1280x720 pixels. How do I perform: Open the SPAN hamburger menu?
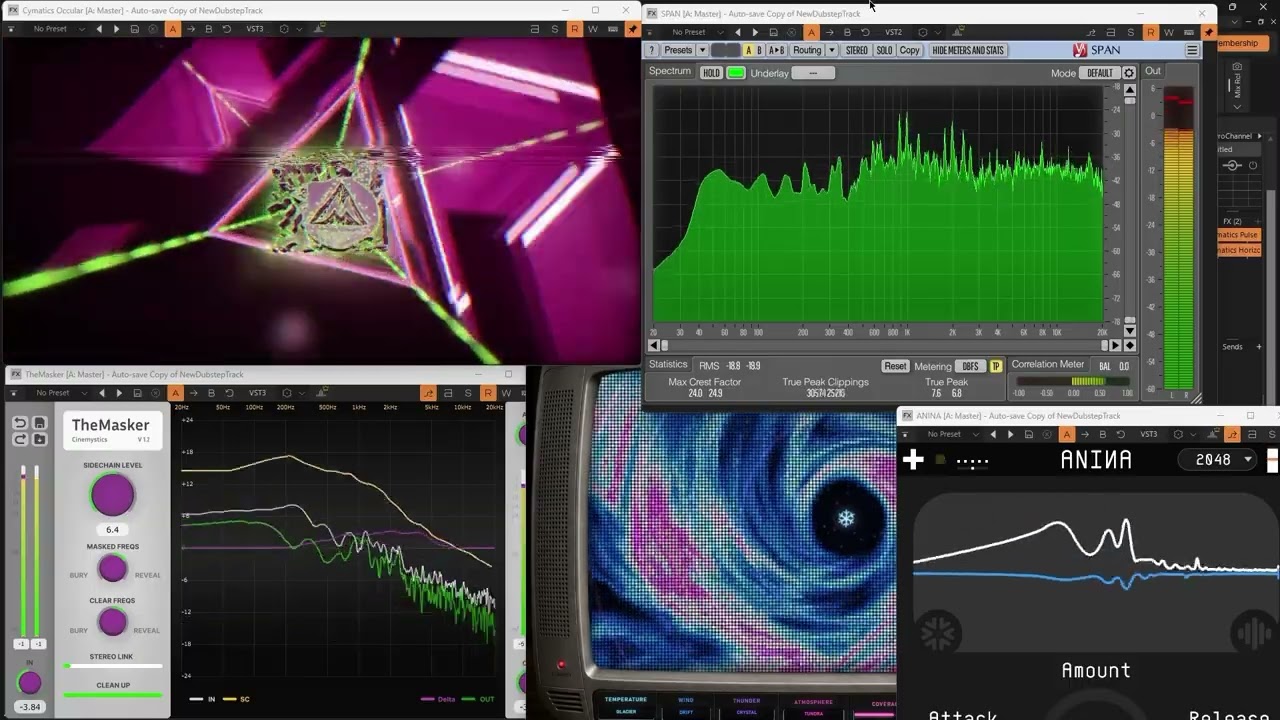pyautogui.click(x=1192, y=50)
